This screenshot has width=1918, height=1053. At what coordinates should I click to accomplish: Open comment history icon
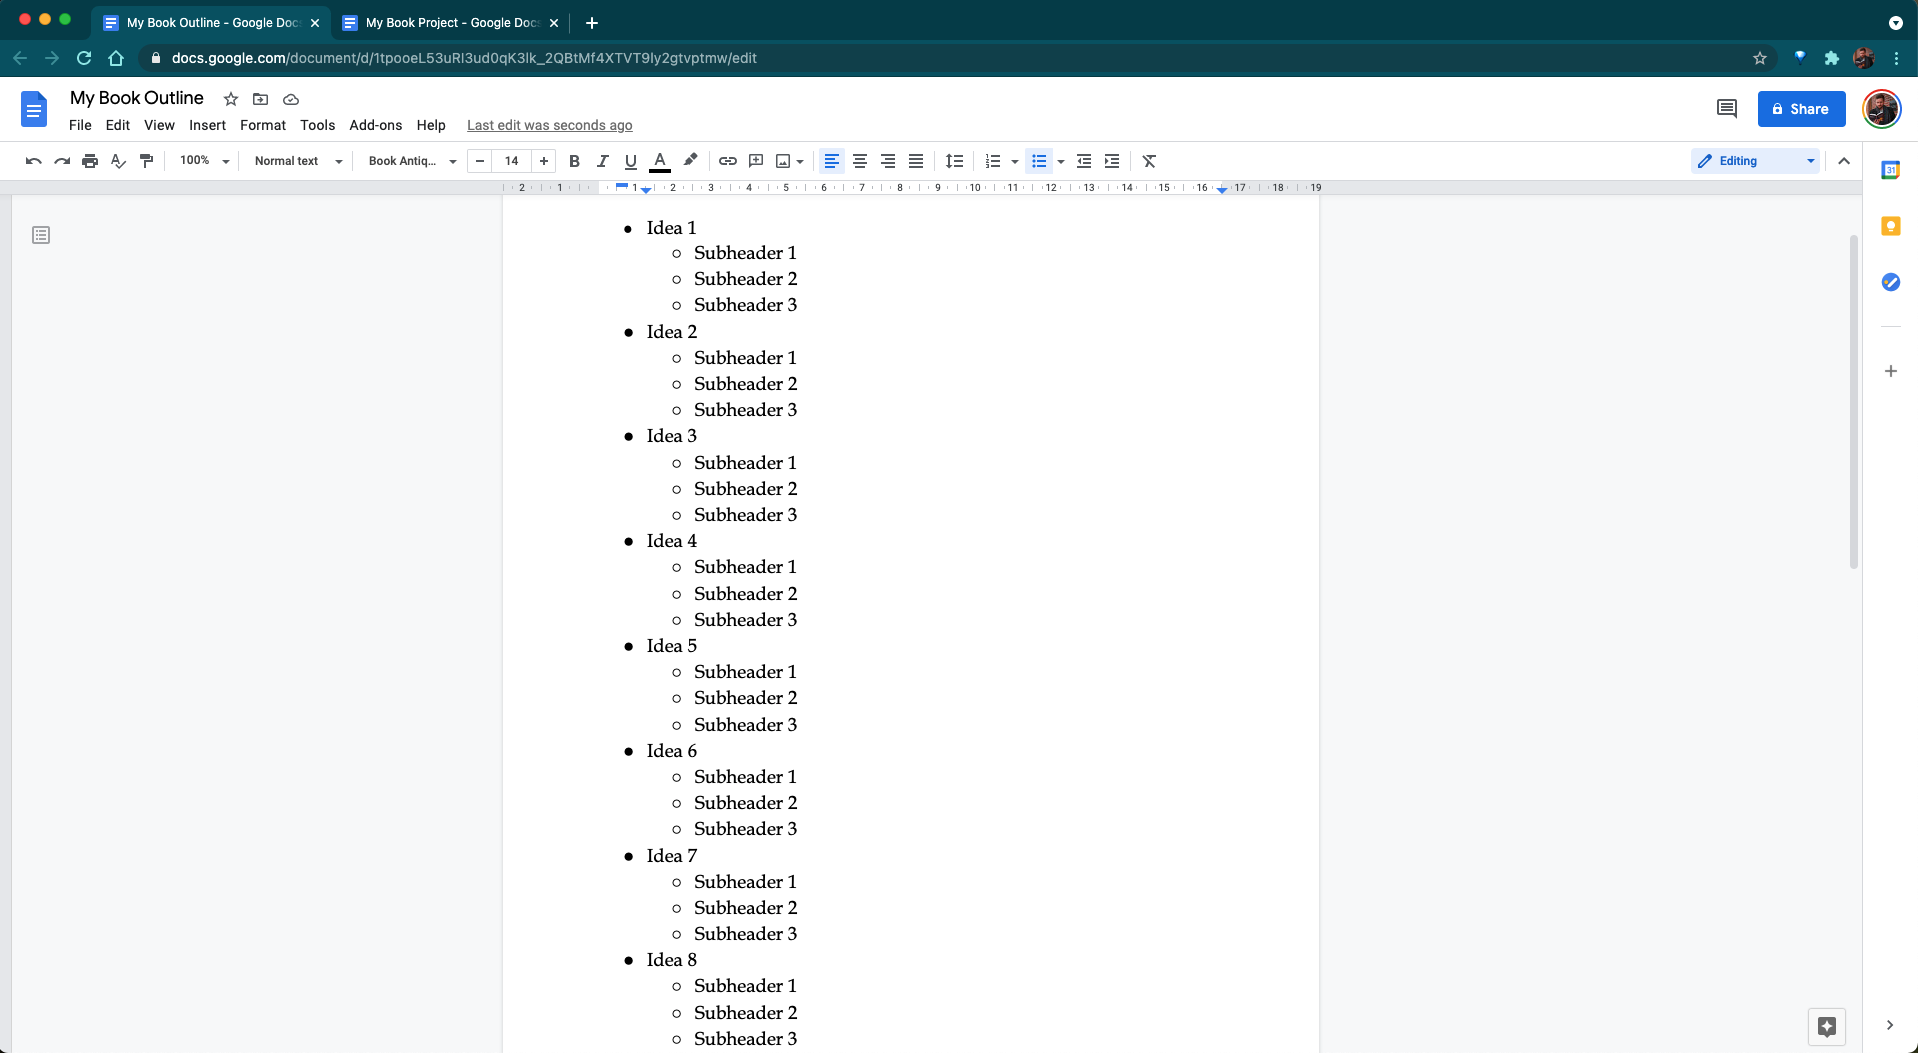click(x=1726, y=109)
